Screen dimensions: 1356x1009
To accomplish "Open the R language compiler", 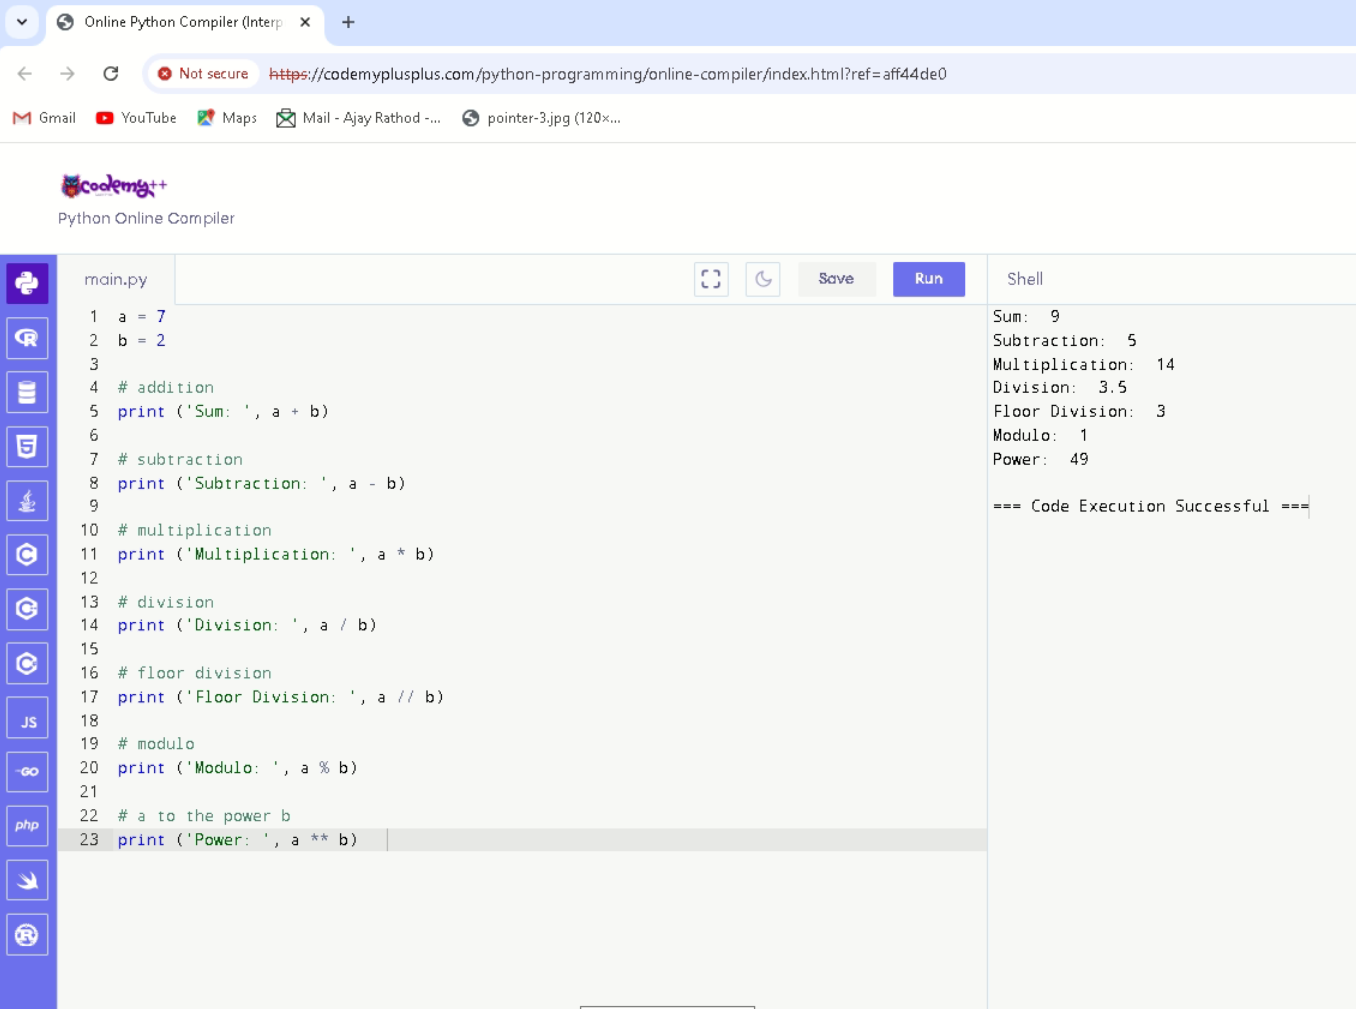I will pyautogui.click(x=27, y=337).
